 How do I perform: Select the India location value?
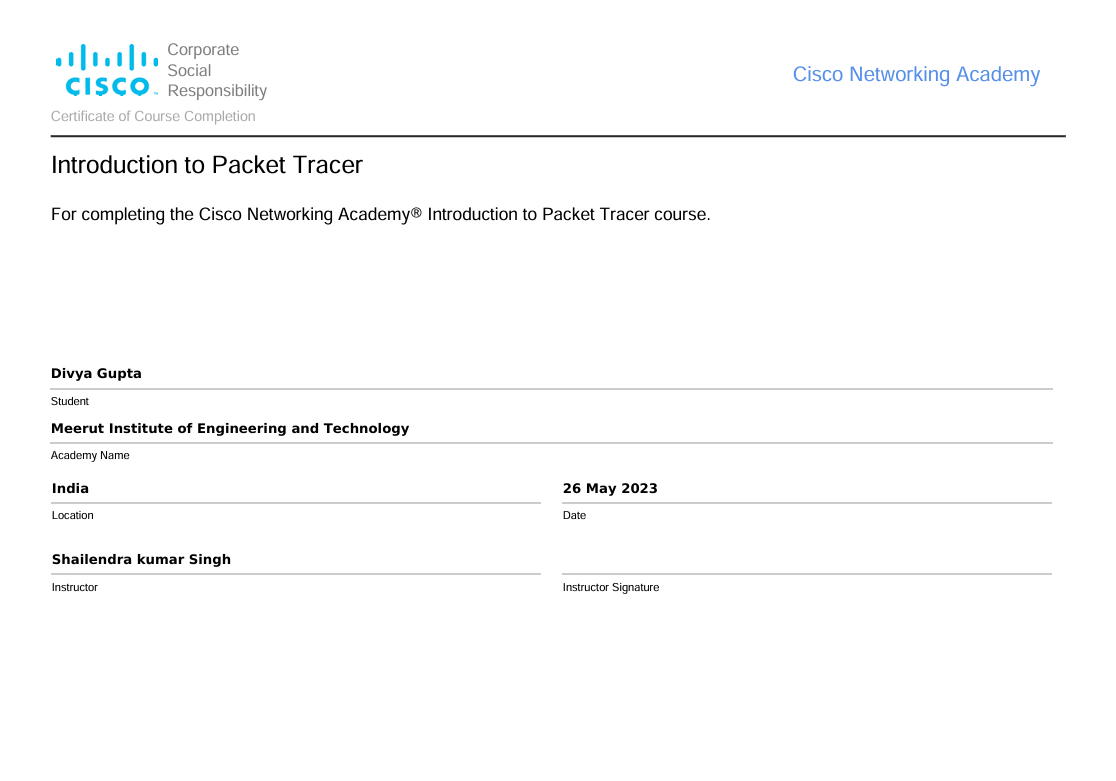(70, 488)
